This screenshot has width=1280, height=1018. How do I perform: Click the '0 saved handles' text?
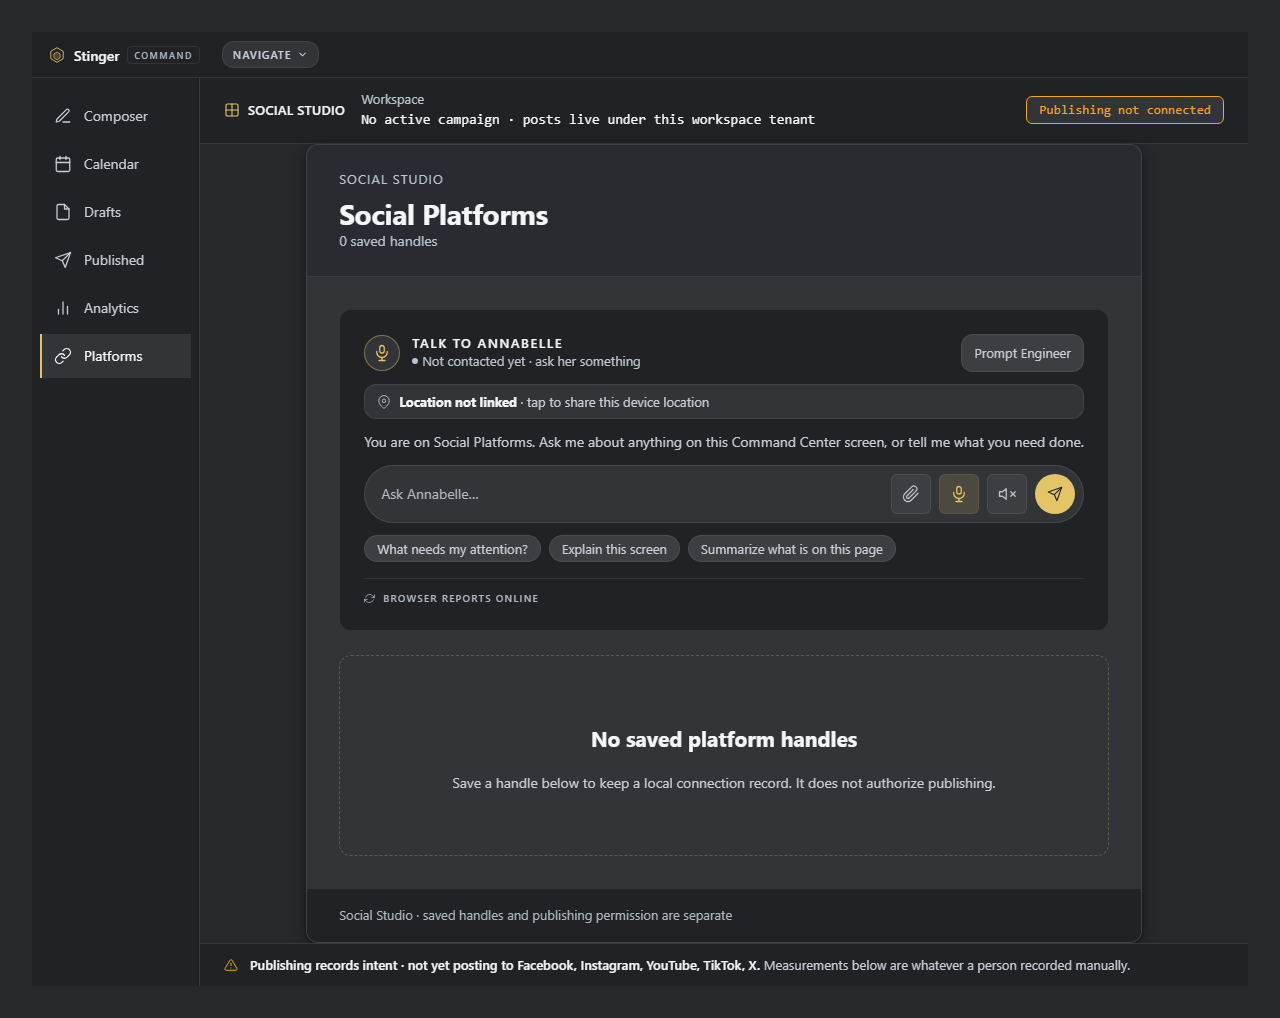388,241
